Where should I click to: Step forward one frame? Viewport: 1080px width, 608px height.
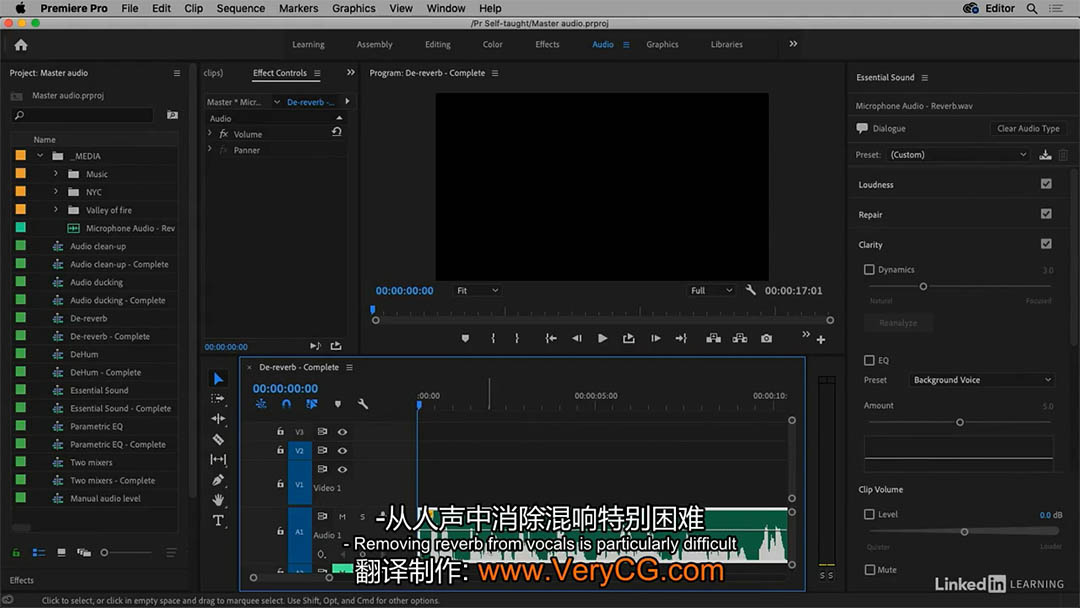tap(656, 339)
